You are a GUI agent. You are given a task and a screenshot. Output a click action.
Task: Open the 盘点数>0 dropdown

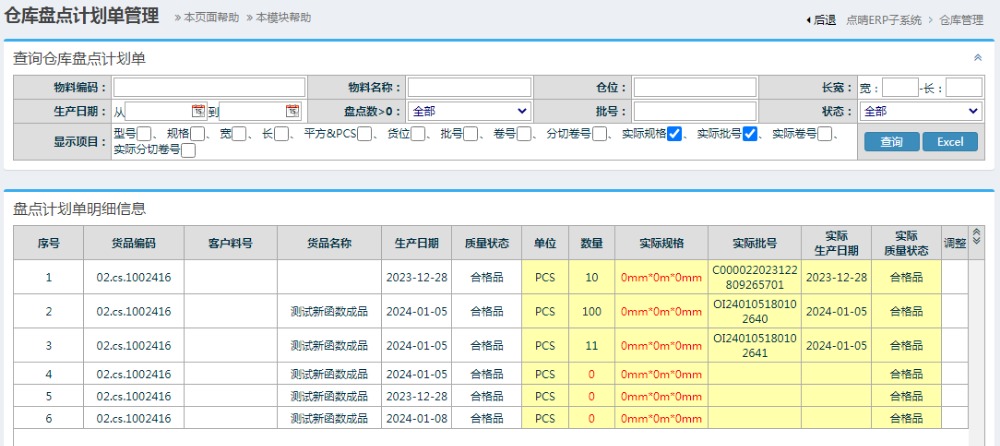click(x=469, y=111)
